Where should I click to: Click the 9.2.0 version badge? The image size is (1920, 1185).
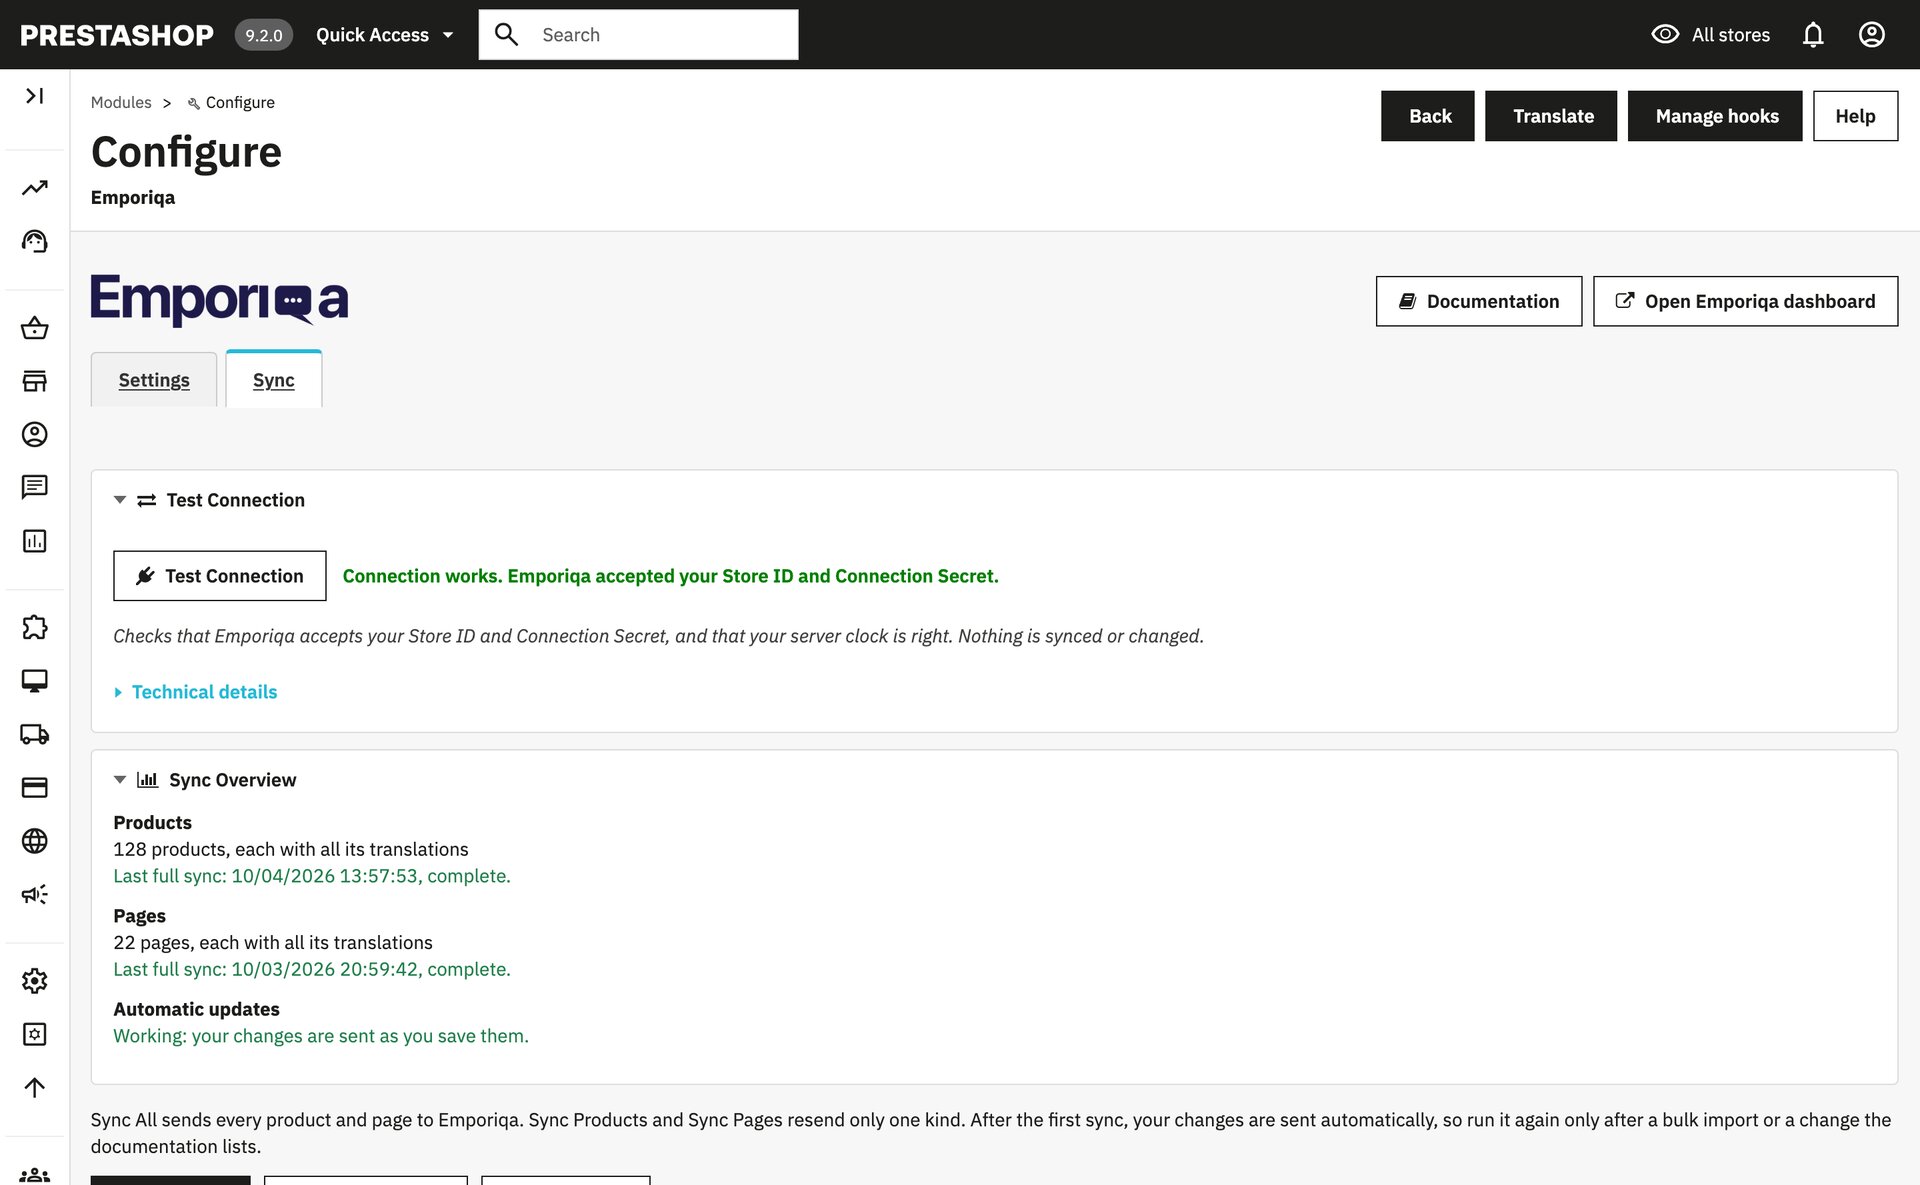(264, 35)
